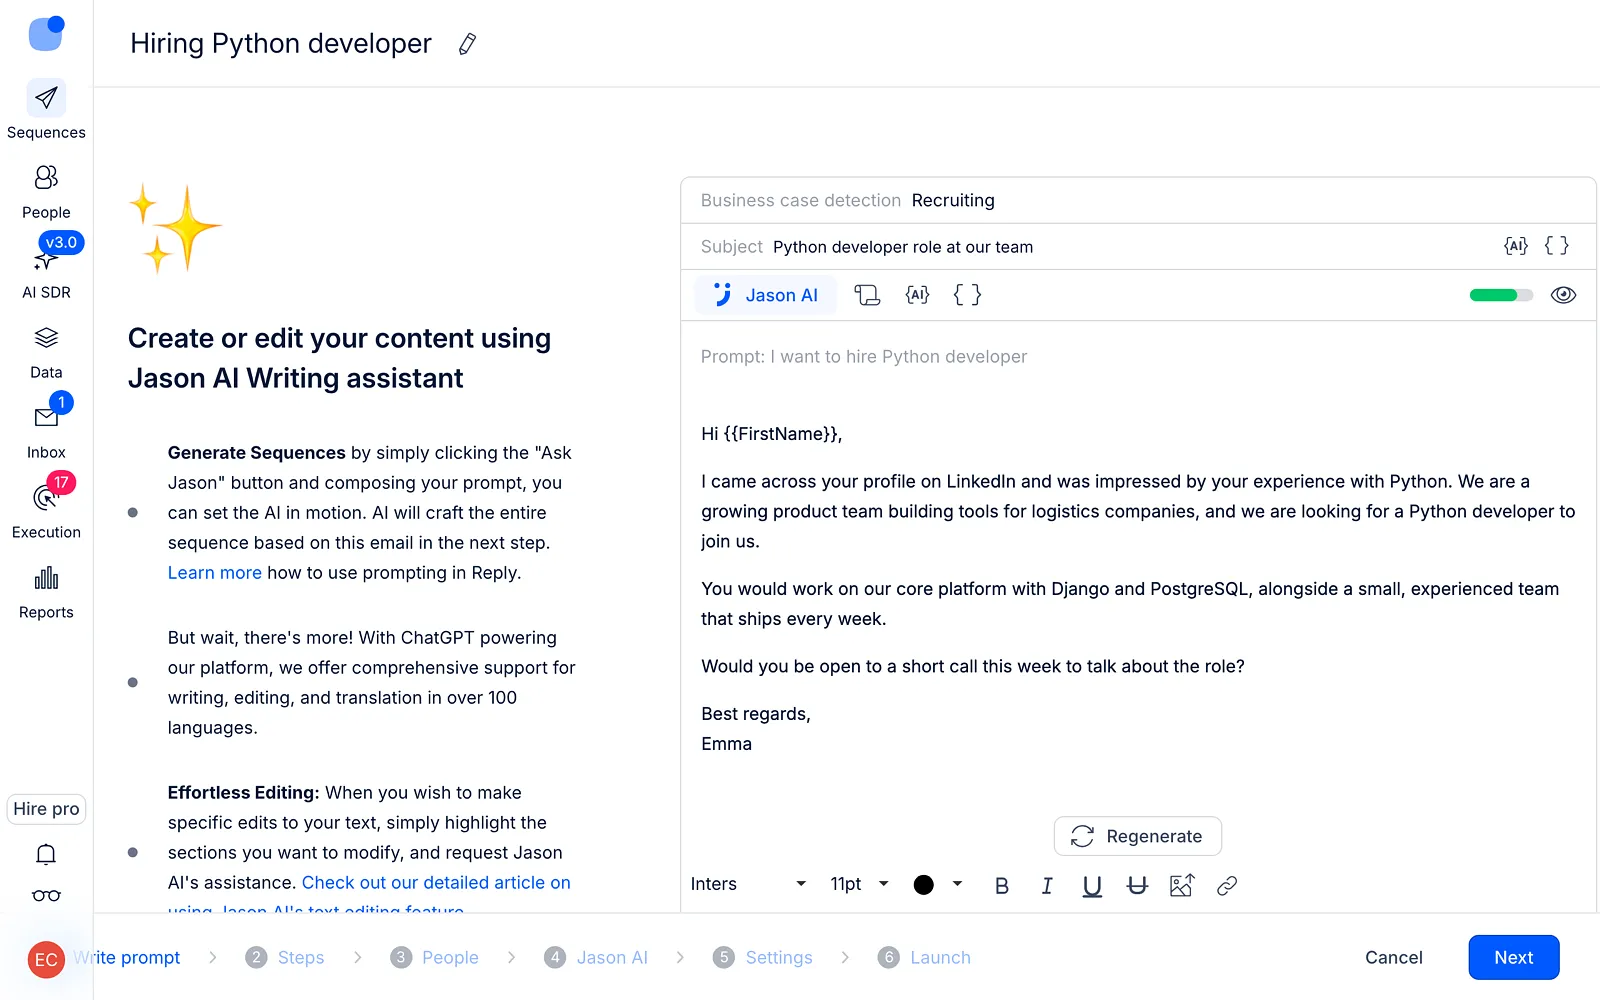Insert AI variable in email body toolbar
The width and height of the screenshot is (1600, 1000).
(x=917, y=295)
